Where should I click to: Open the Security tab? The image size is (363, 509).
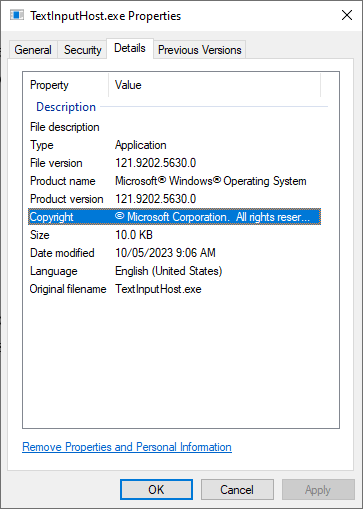82,50
